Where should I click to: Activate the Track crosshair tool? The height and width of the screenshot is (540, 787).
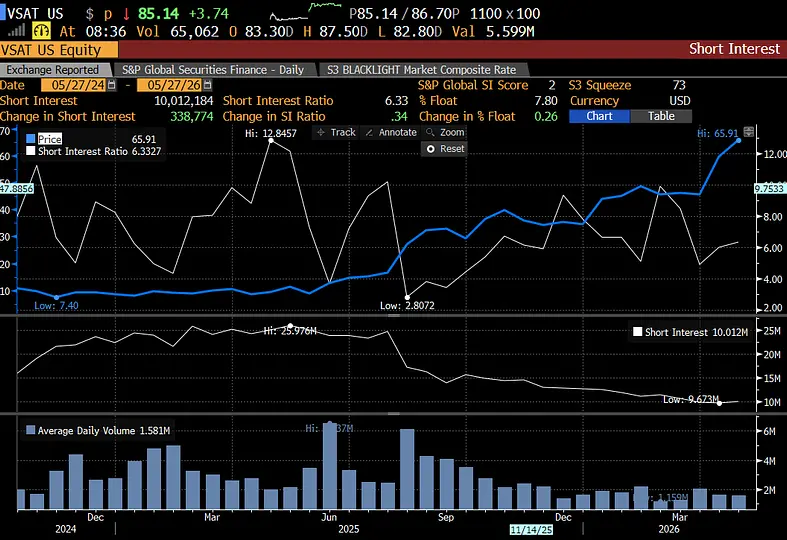tap(336, 132)
